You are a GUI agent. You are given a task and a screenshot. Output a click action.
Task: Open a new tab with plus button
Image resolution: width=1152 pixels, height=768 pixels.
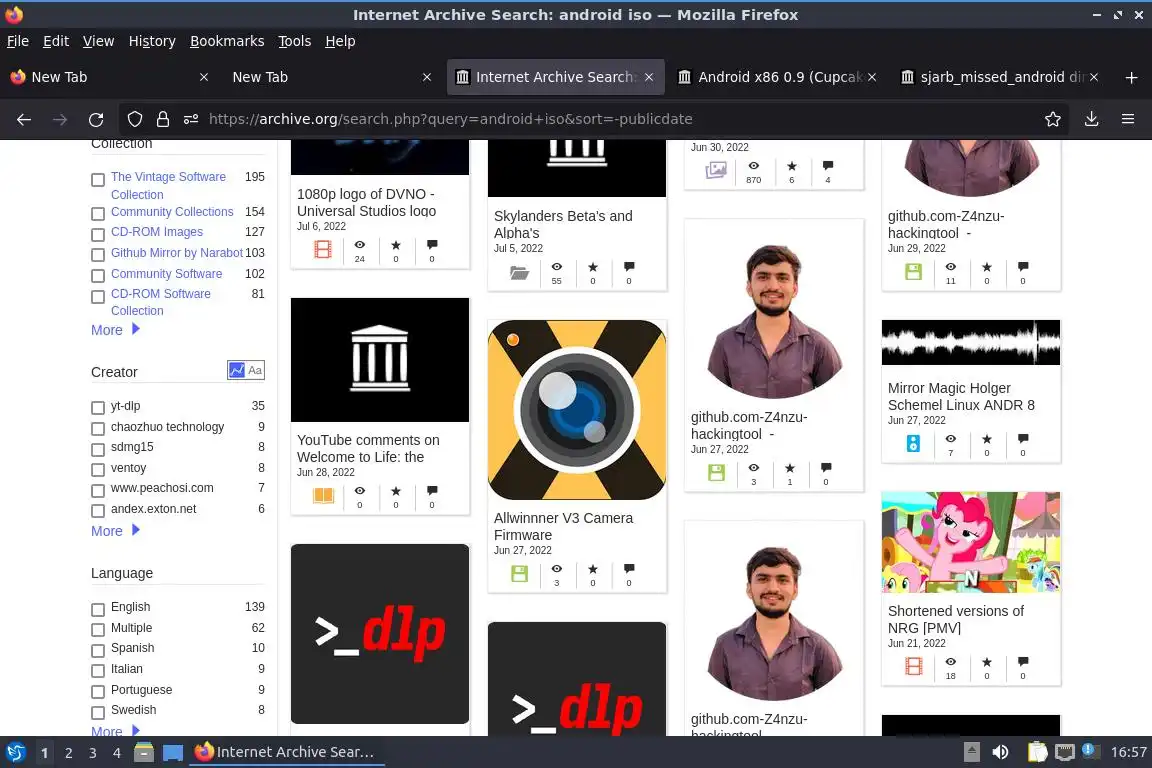pyautogui.click(x=1131, y=77)
